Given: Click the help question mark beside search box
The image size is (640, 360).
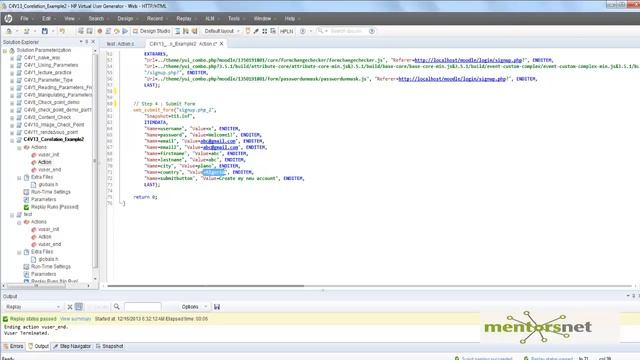Looking at the screenshot, I should [372, 31].
